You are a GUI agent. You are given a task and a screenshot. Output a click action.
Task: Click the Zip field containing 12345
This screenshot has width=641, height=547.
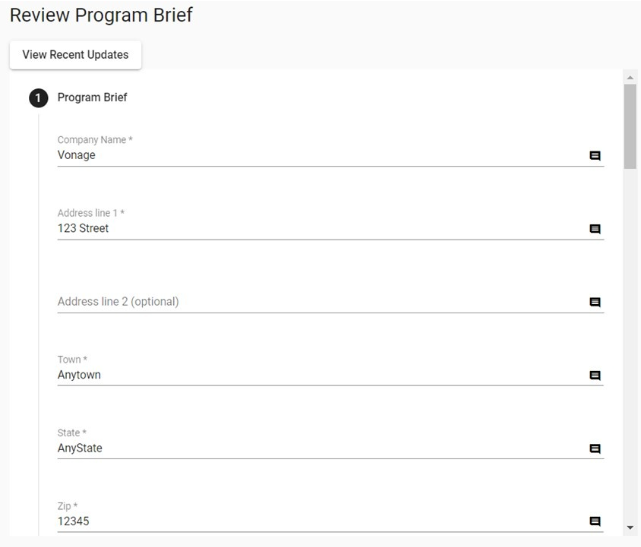(300, 521)
